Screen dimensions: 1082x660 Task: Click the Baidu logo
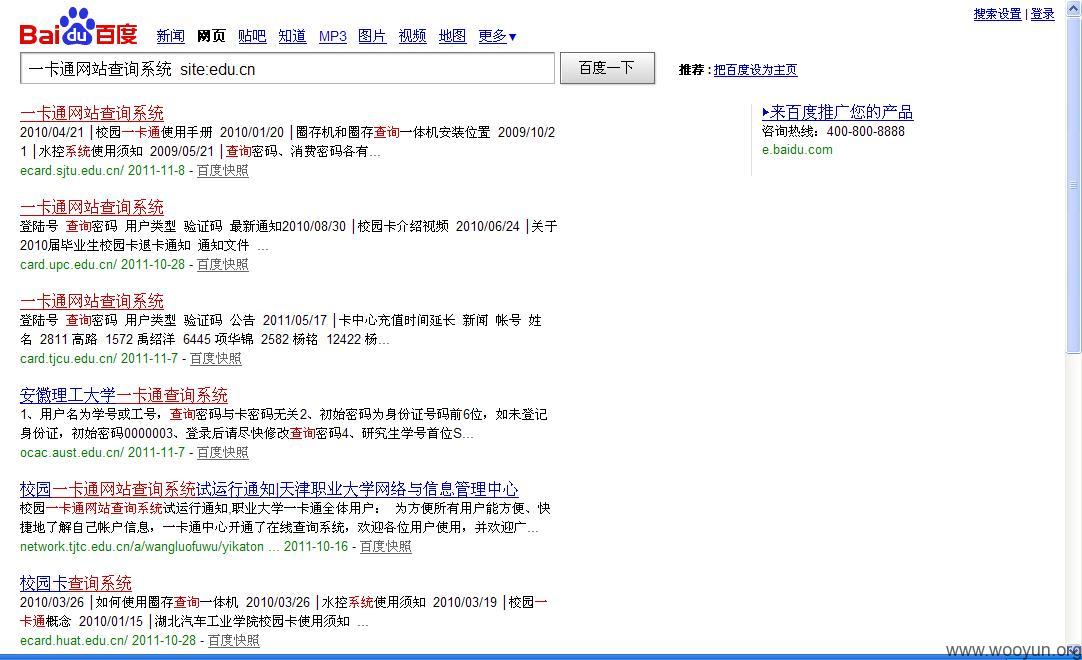pyautogui.click(x=78, y=27)
